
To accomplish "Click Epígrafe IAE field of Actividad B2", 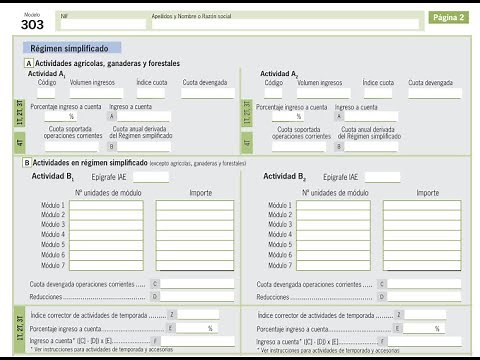I will [382, 177].
